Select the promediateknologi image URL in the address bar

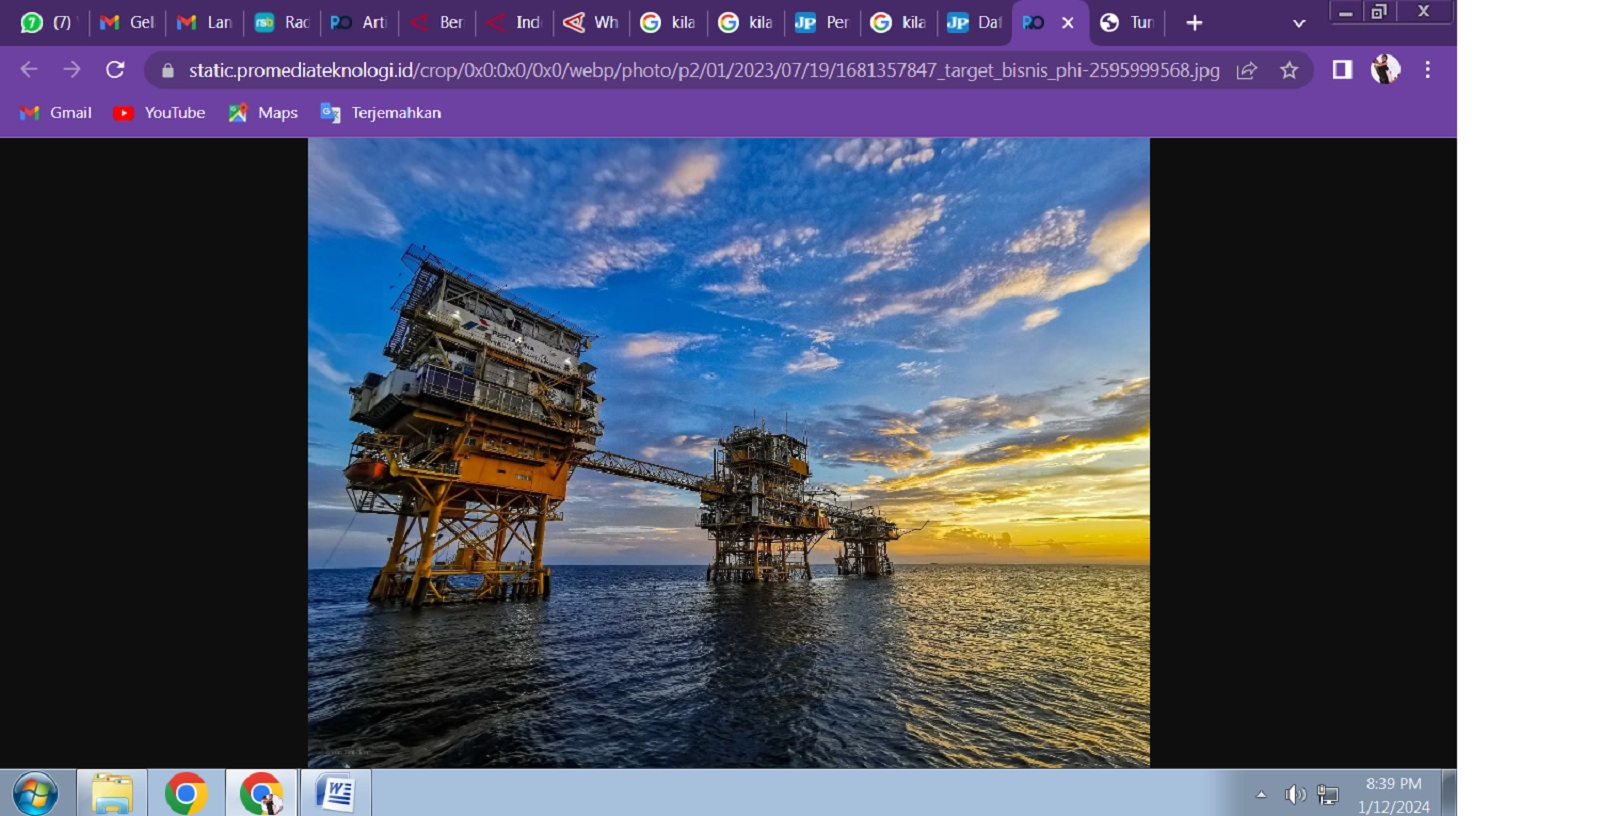point(704,70)
